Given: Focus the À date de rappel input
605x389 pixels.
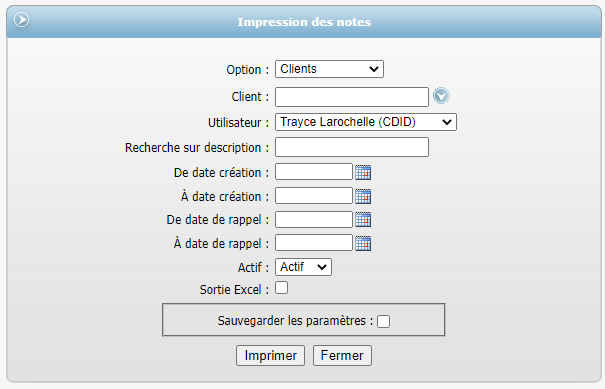Looking at the screenshot, I should coord(314,243).
